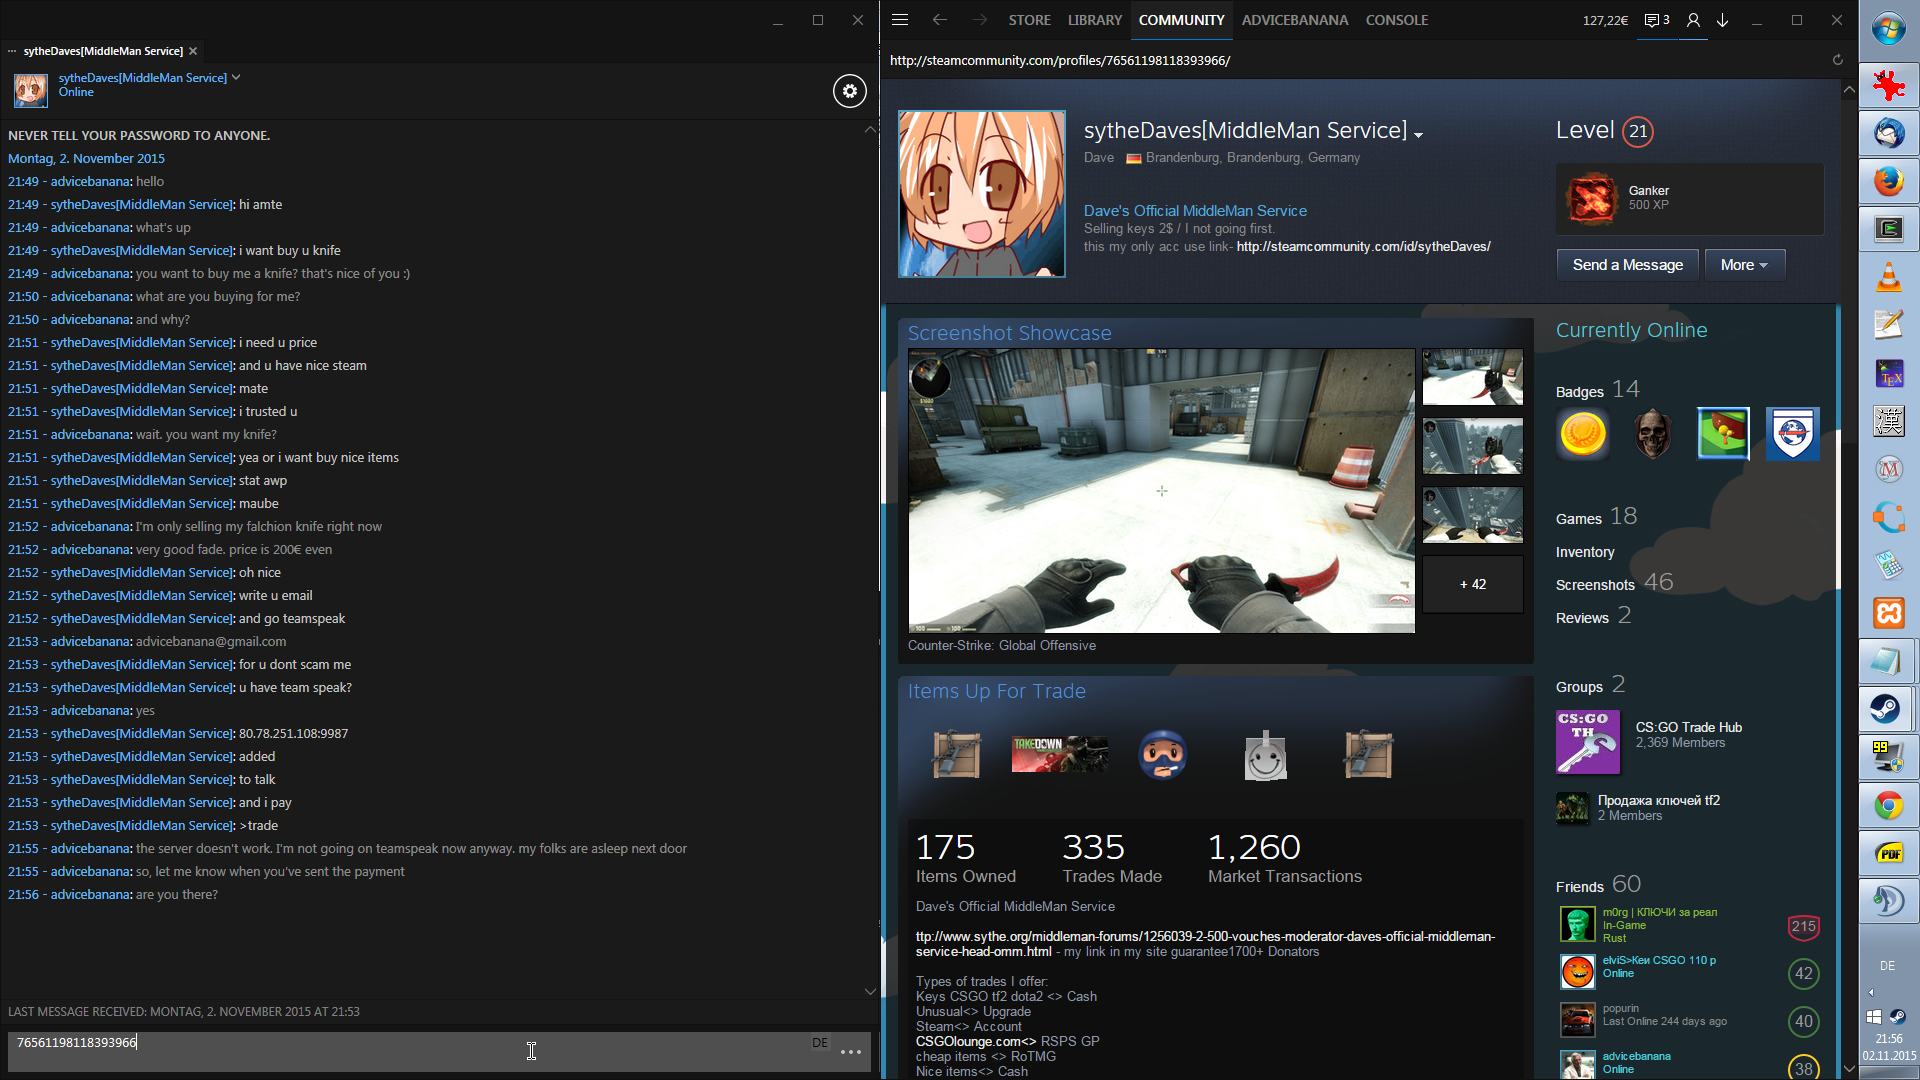Viewport: 1920px width, 1080px height.
Task: Click the Steam icon in Windows taskbar
Action: (x=1887, y=709)
